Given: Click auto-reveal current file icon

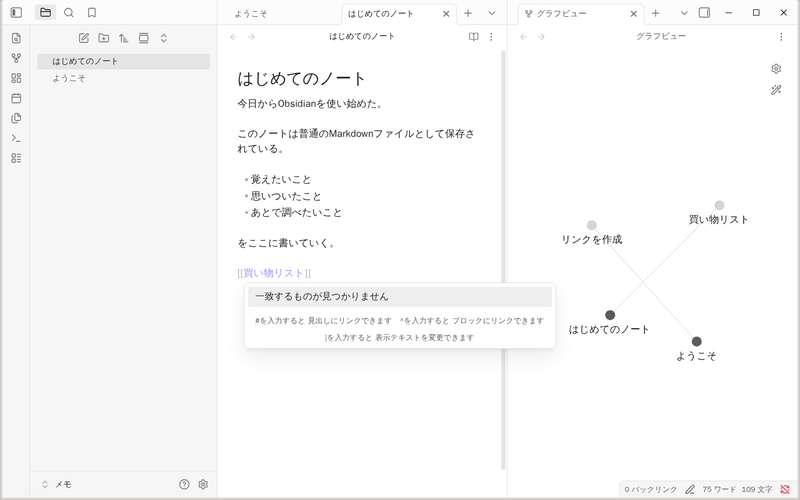Looking at the screenshot, I should click(x=144, y=38).
